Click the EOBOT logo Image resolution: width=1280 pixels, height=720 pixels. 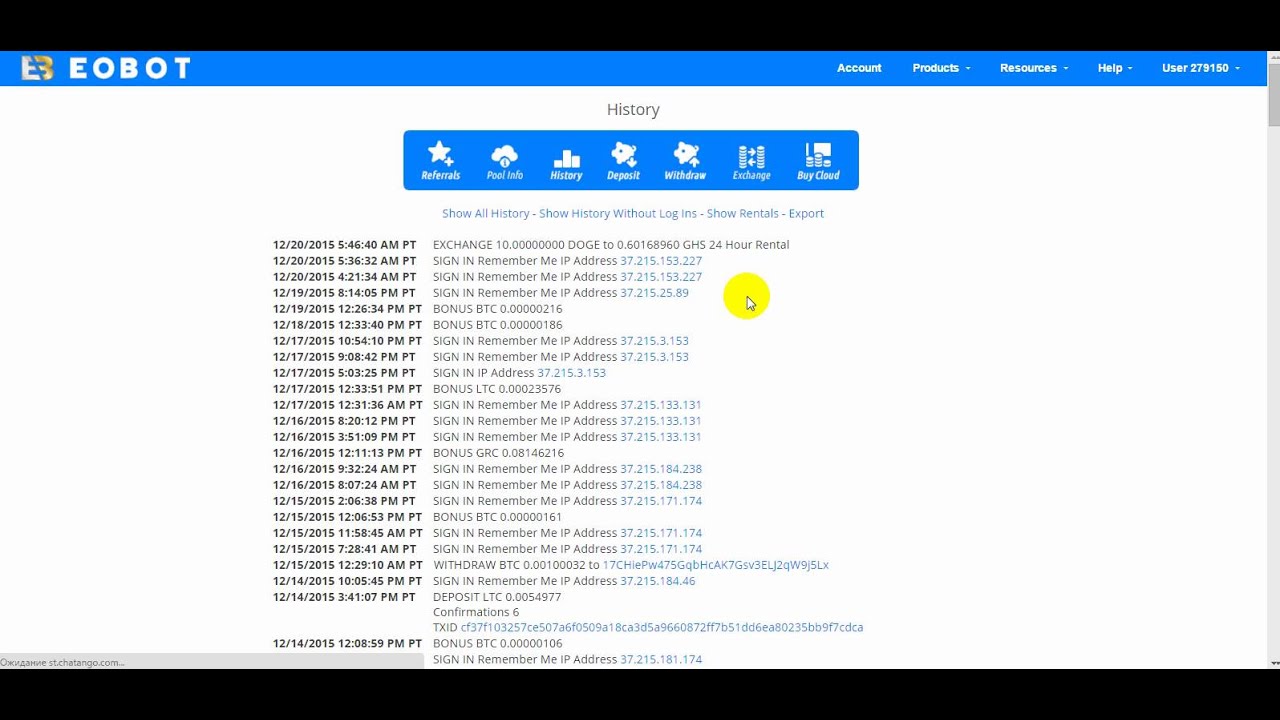coord(106,68)
